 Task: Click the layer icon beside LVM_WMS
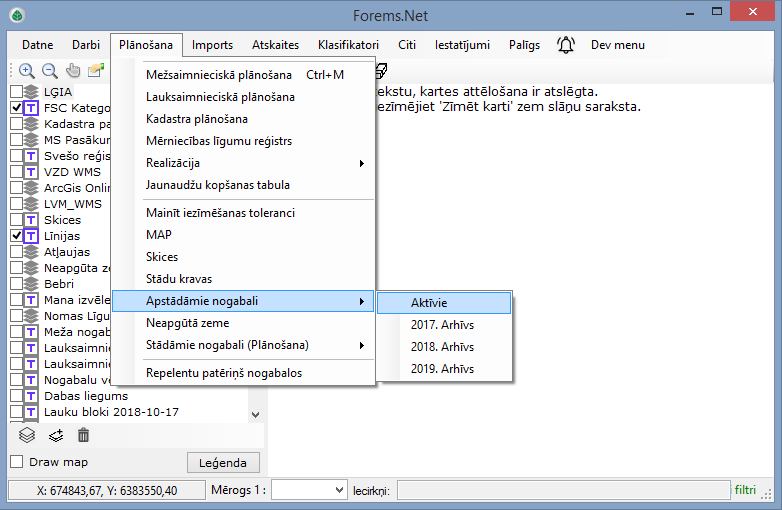coord(31,204)
